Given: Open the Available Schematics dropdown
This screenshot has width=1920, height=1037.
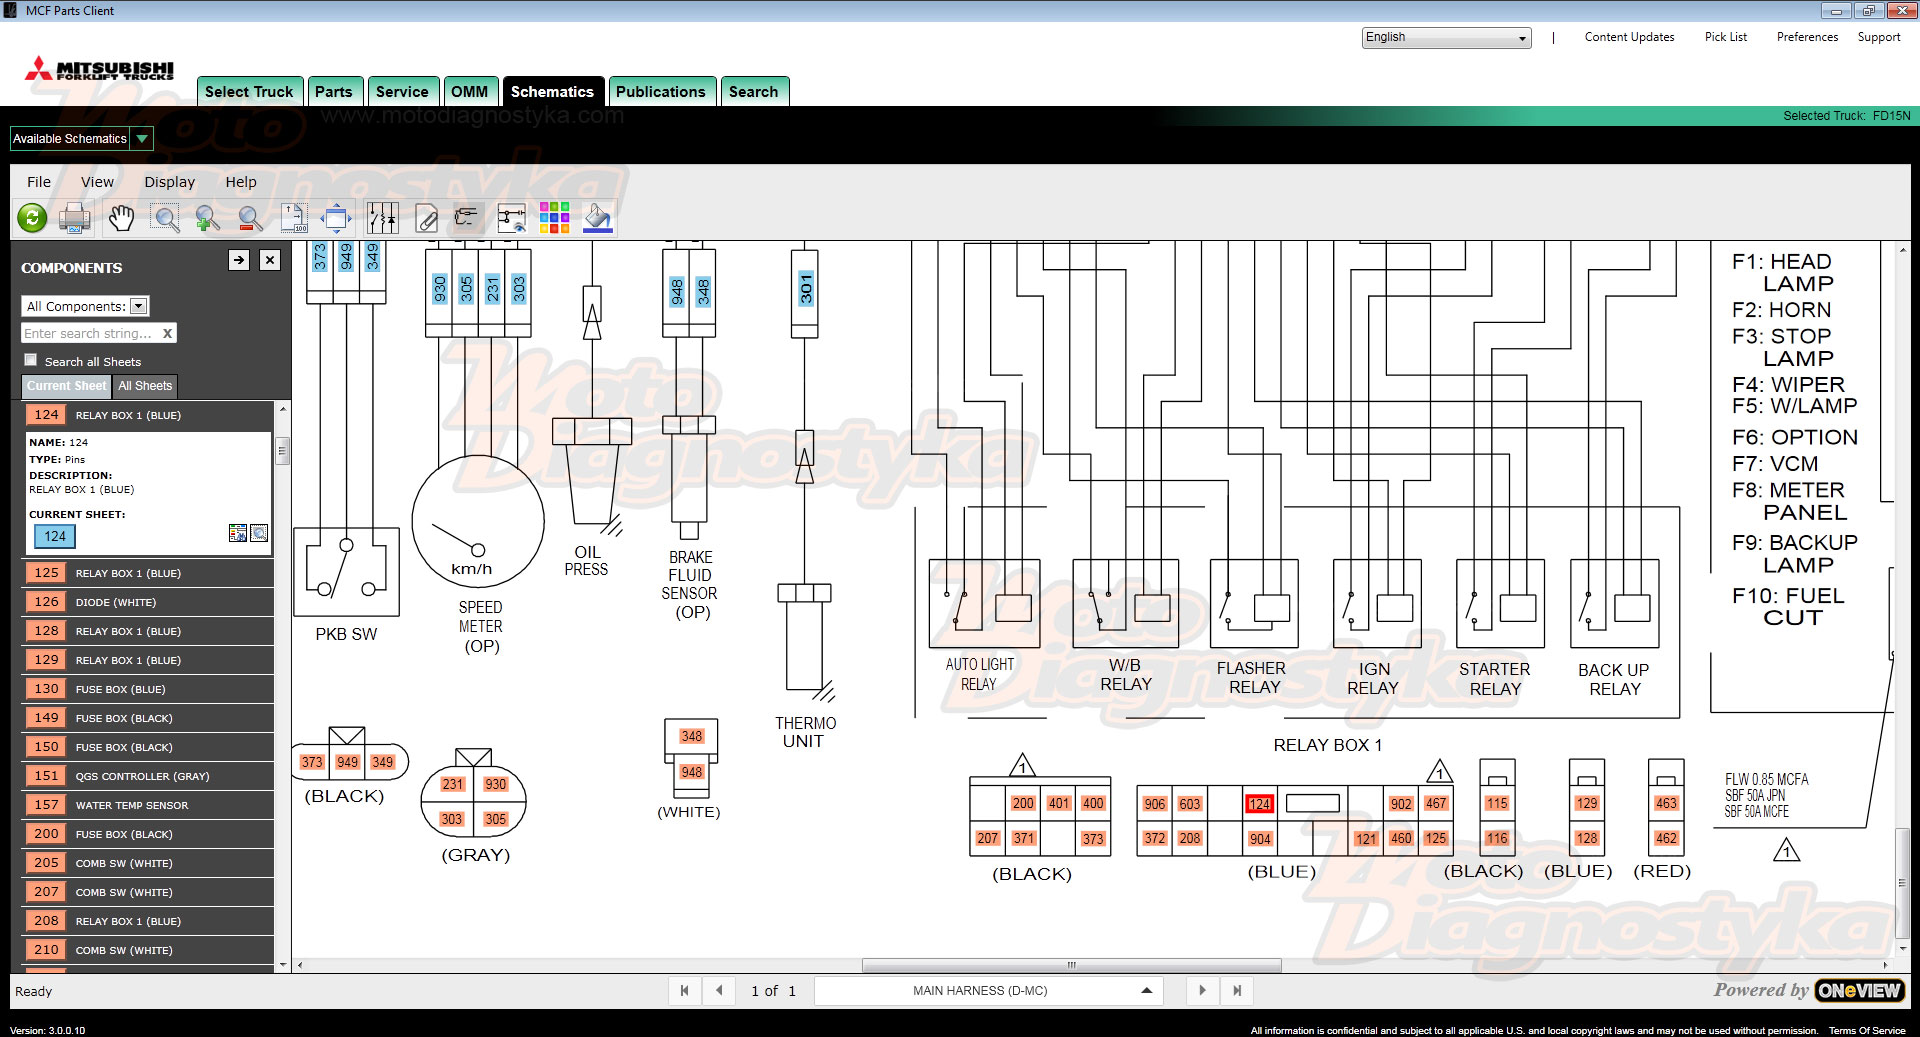Looking at the screenshot, I should 81,138.
